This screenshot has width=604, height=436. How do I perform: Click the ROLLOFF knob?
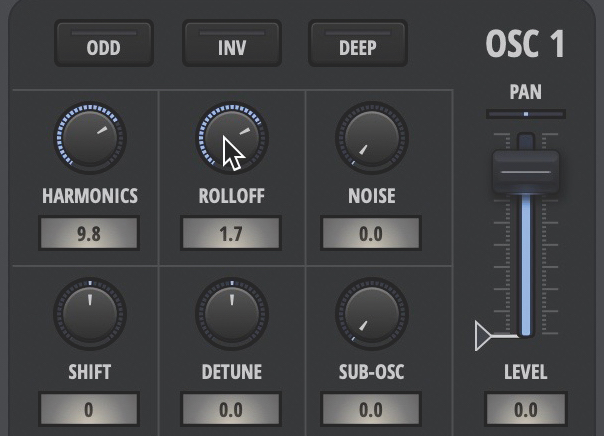tap(232, 138)
